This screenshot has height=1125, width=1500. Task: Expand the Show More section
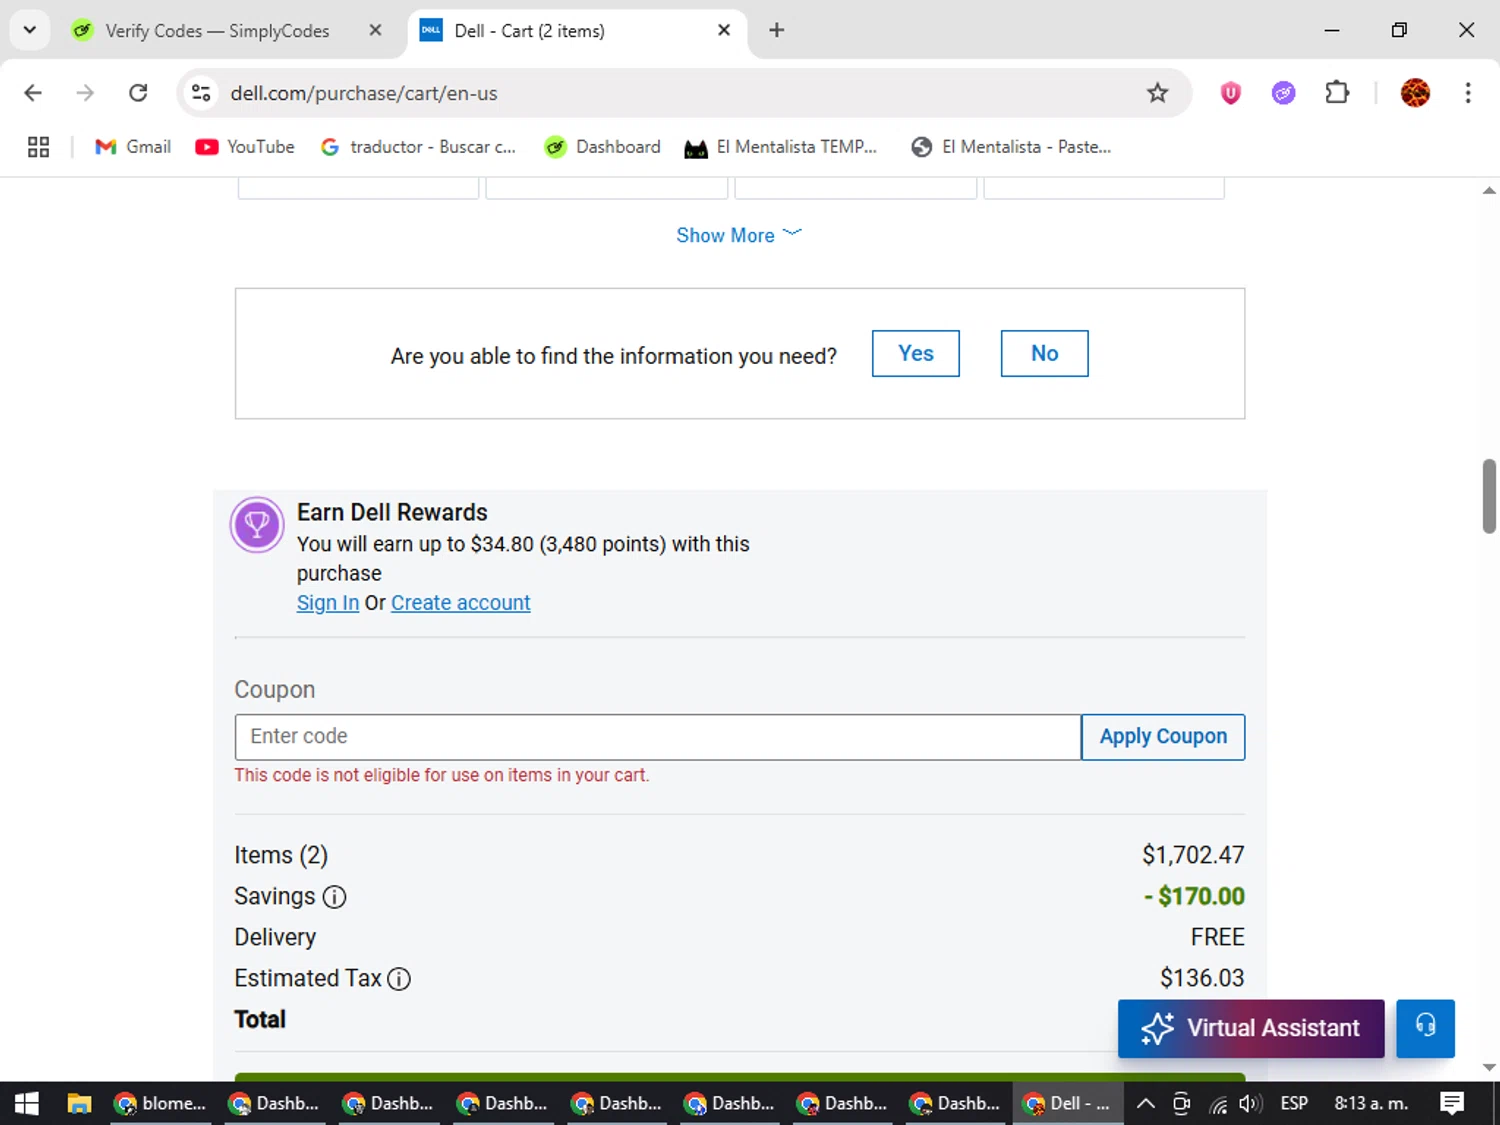click(739, 235)
